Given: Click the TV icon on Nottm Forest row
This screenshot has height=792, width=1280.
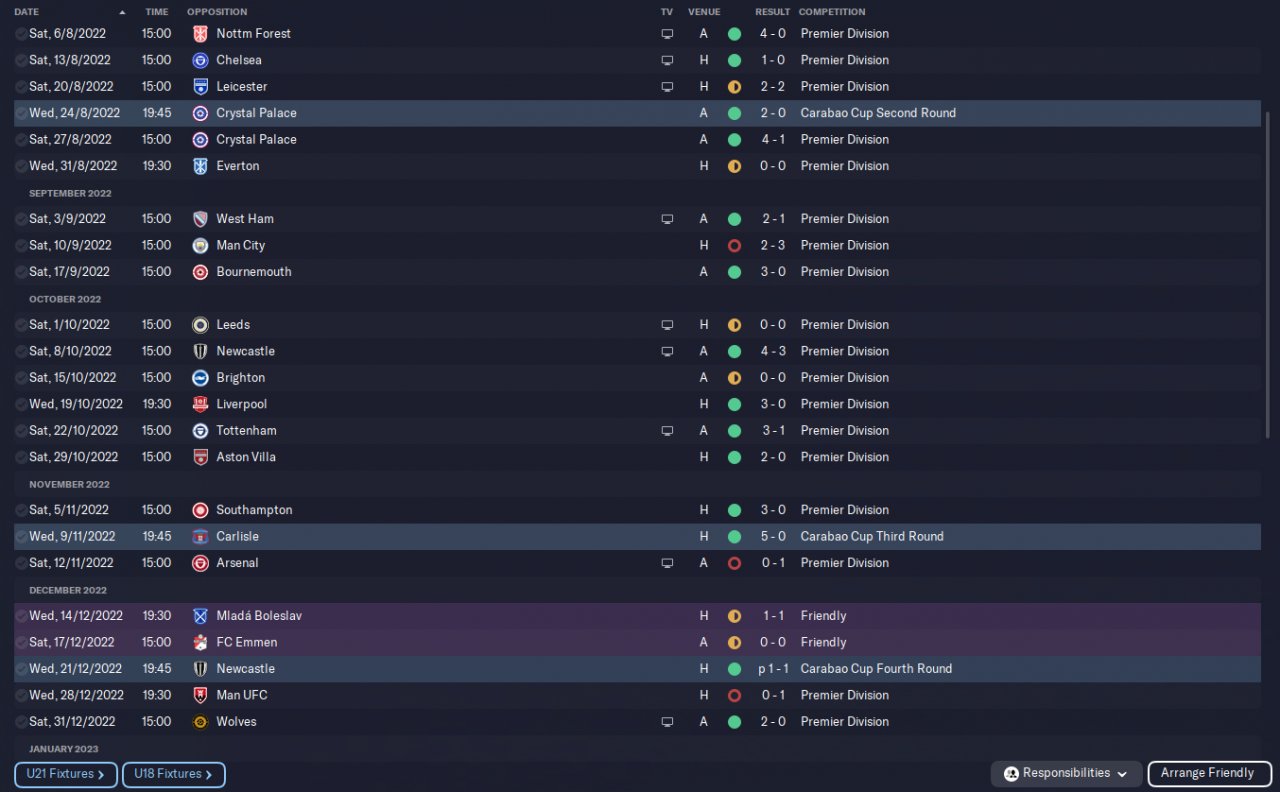Looking at the screenshot, I should coord(667,34).
